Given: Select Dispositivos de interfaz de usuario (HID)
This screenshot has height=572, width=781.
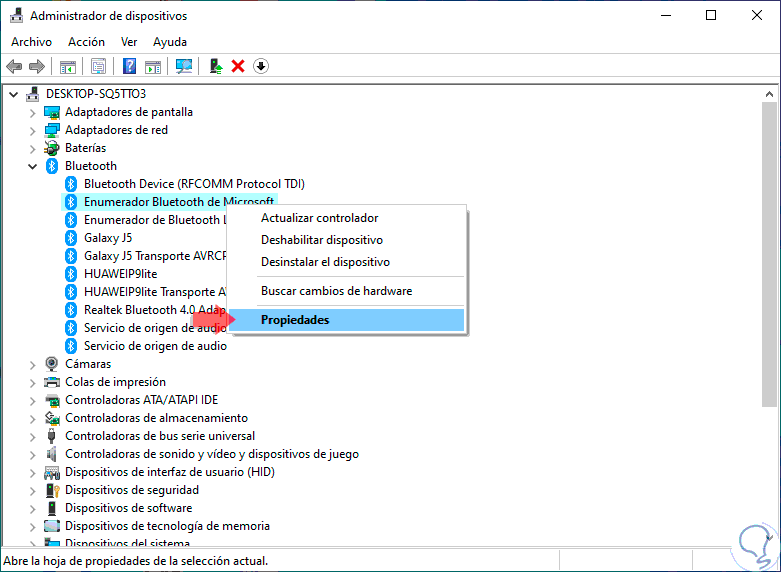Looking at the screenshot, I should [170, 472].
